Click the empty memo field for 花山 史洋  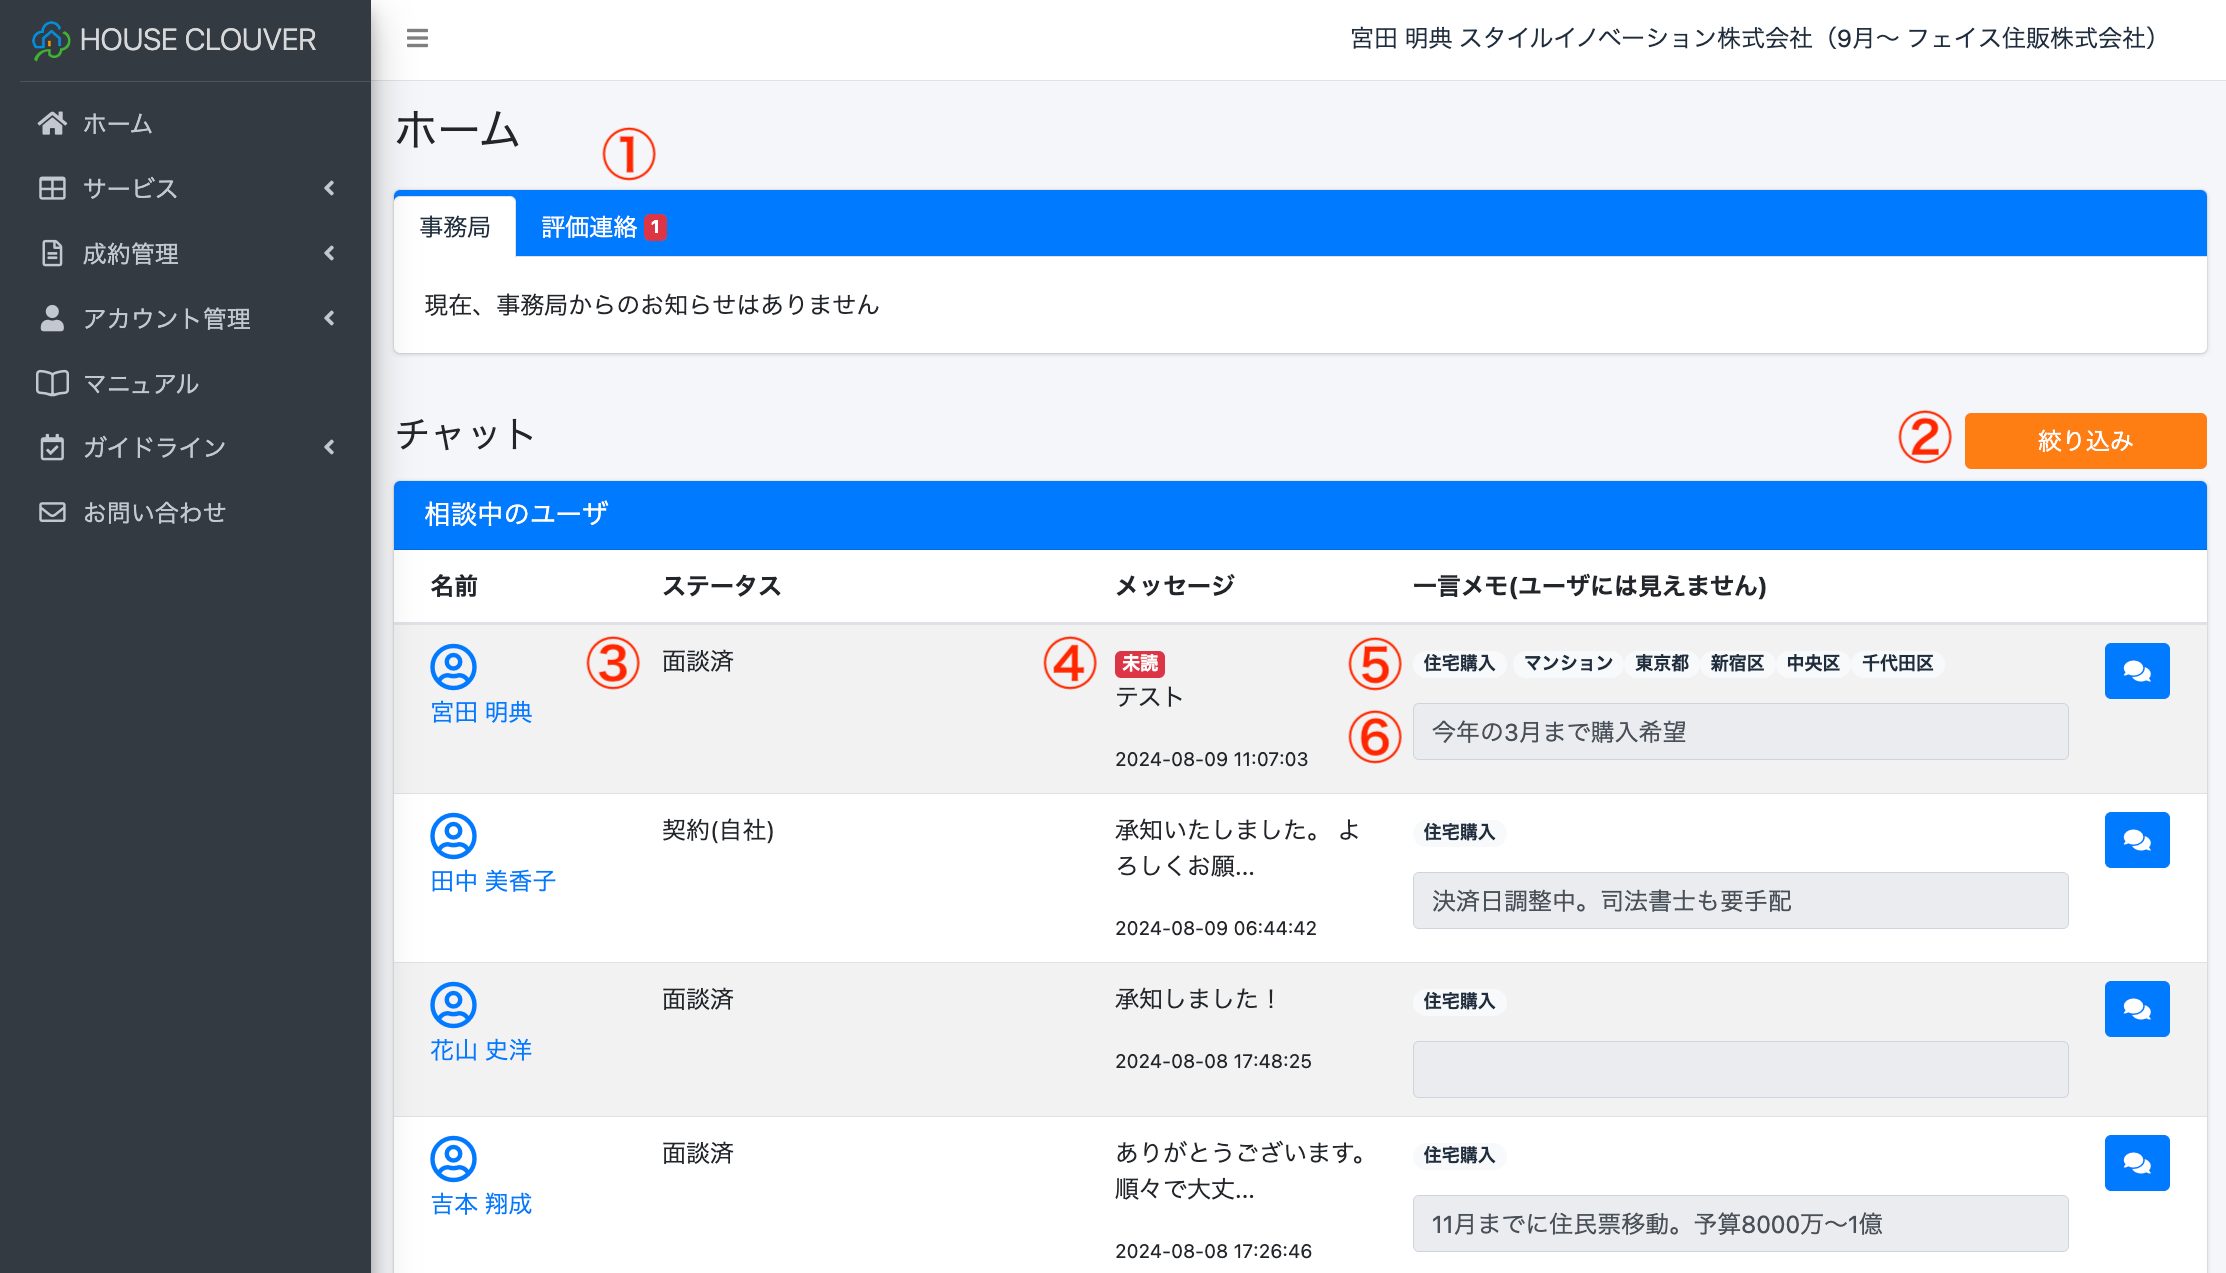tap(1739, 1069)
